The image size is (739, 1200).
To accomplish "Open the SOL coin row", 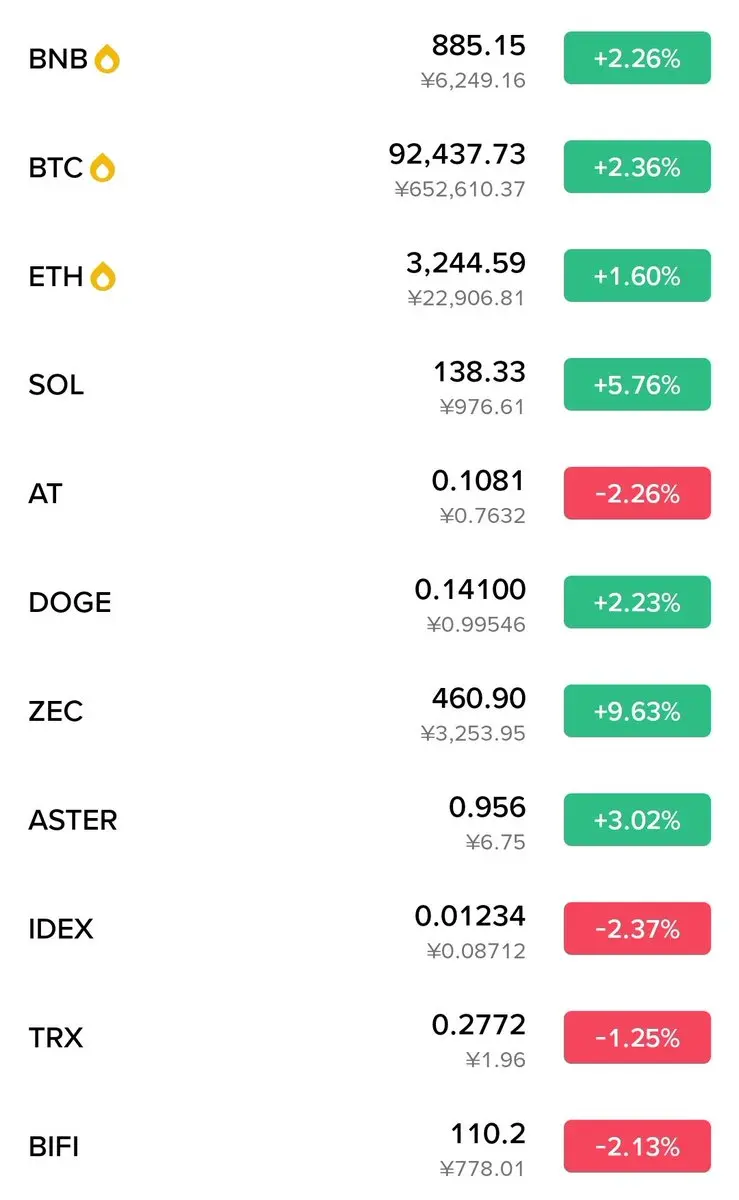I will click(x=56, y=385).
